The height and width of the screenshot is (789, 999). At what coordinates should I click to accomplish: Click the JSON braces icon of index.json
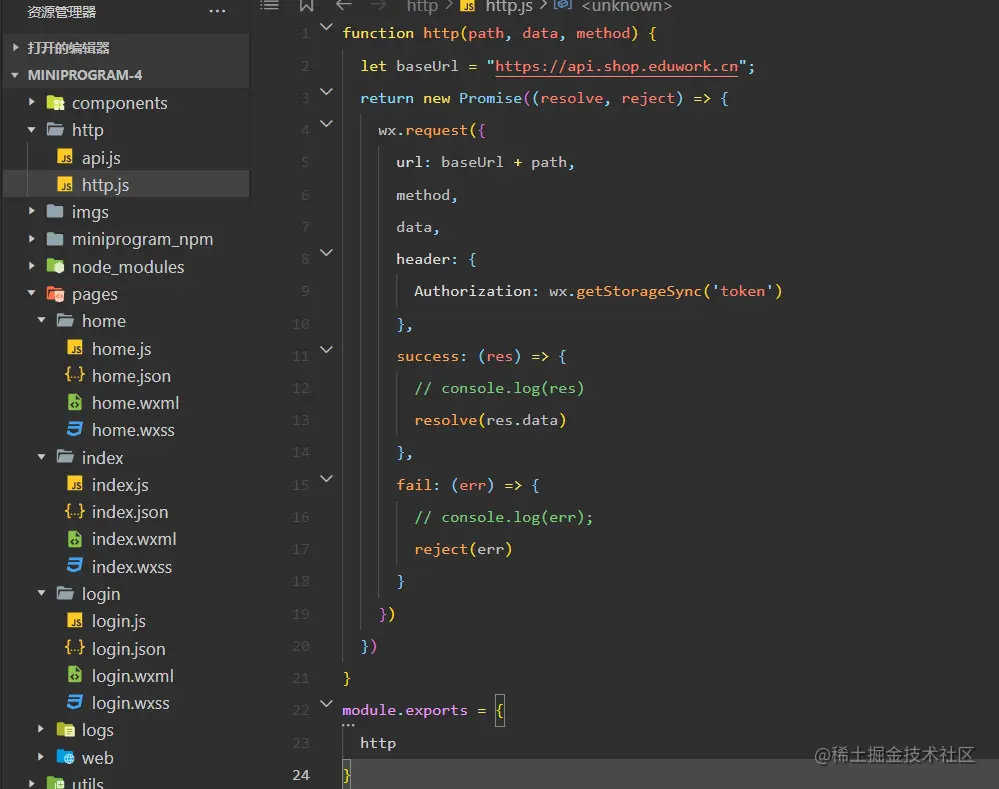coord(75,511)
